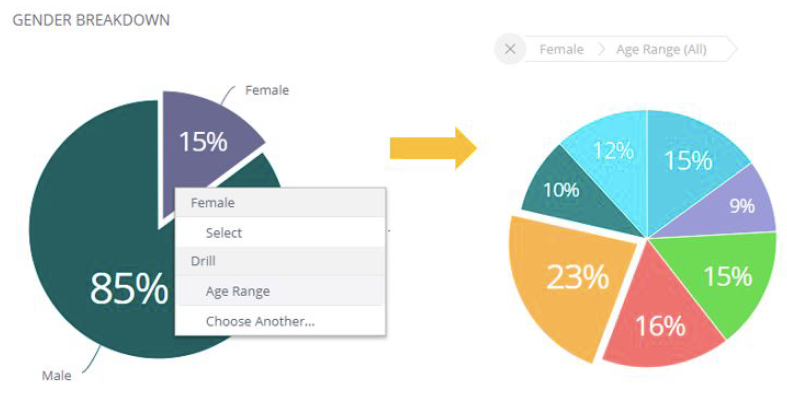Select the cyan 12% pie slice
This screenshot has width=787, height=400.
(x=610, y=150)
